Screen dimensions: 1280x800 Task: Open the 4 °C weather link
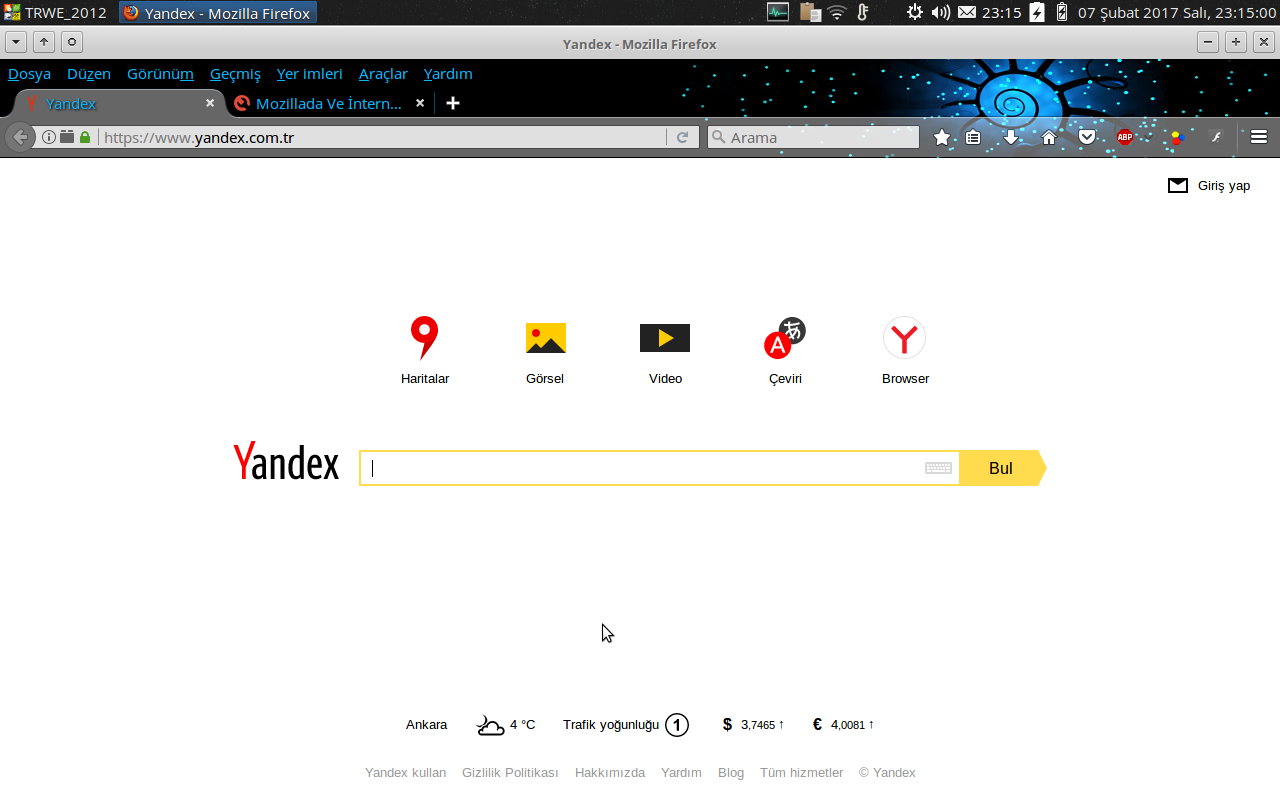pyautogui.click(x=506, y=725)
